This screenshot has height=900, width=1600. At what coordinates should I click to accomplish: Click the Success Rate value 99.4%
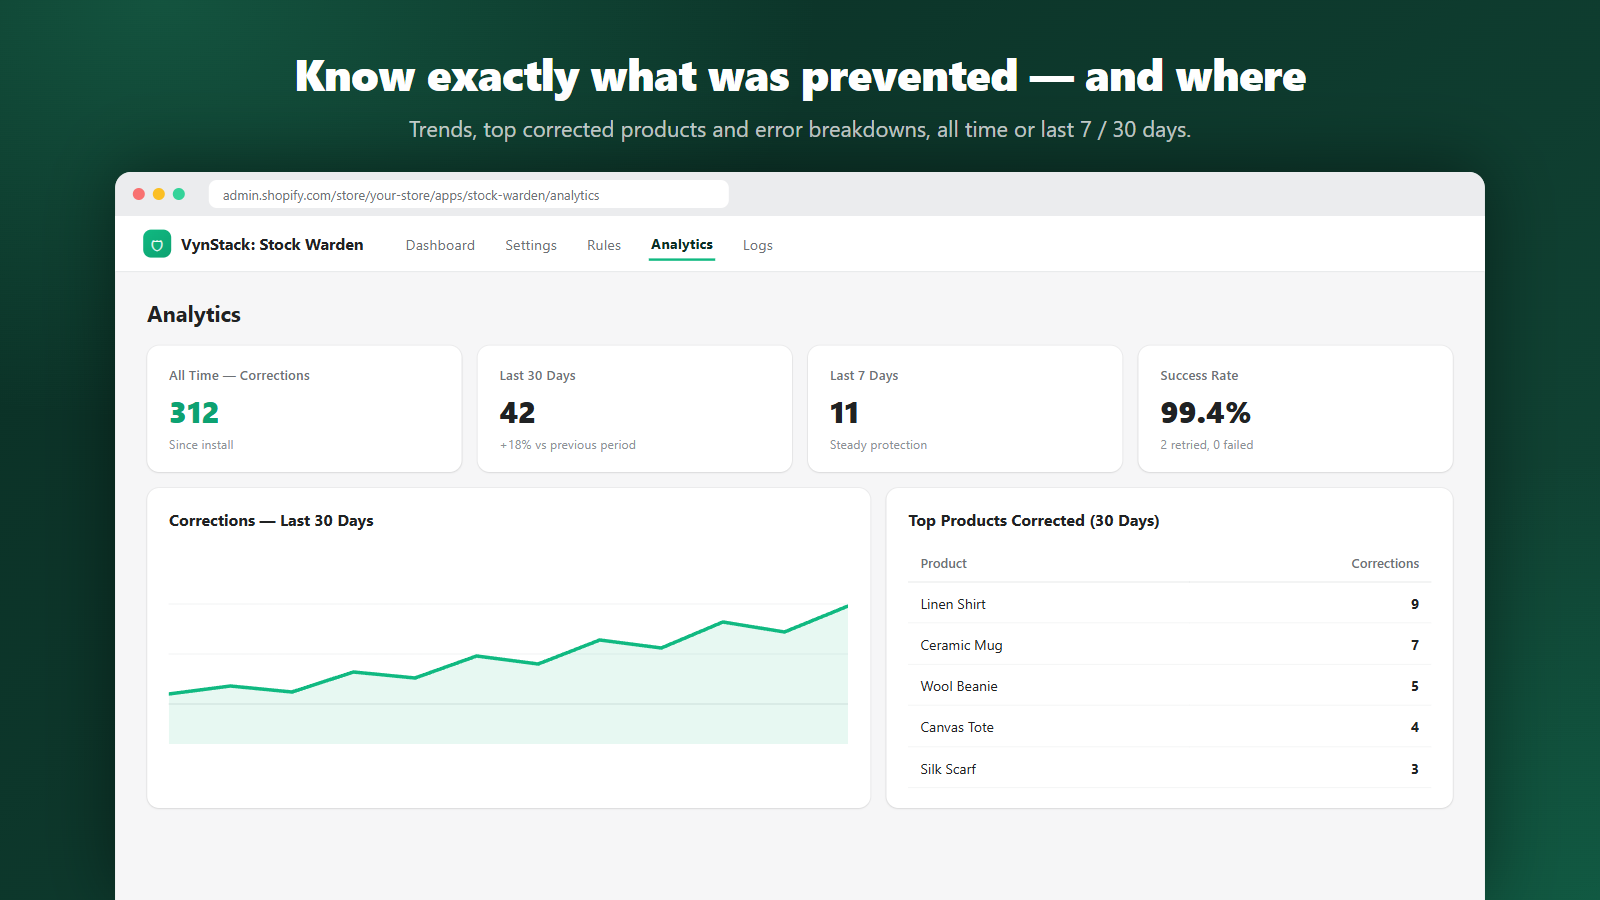[x=1206, y=412]
